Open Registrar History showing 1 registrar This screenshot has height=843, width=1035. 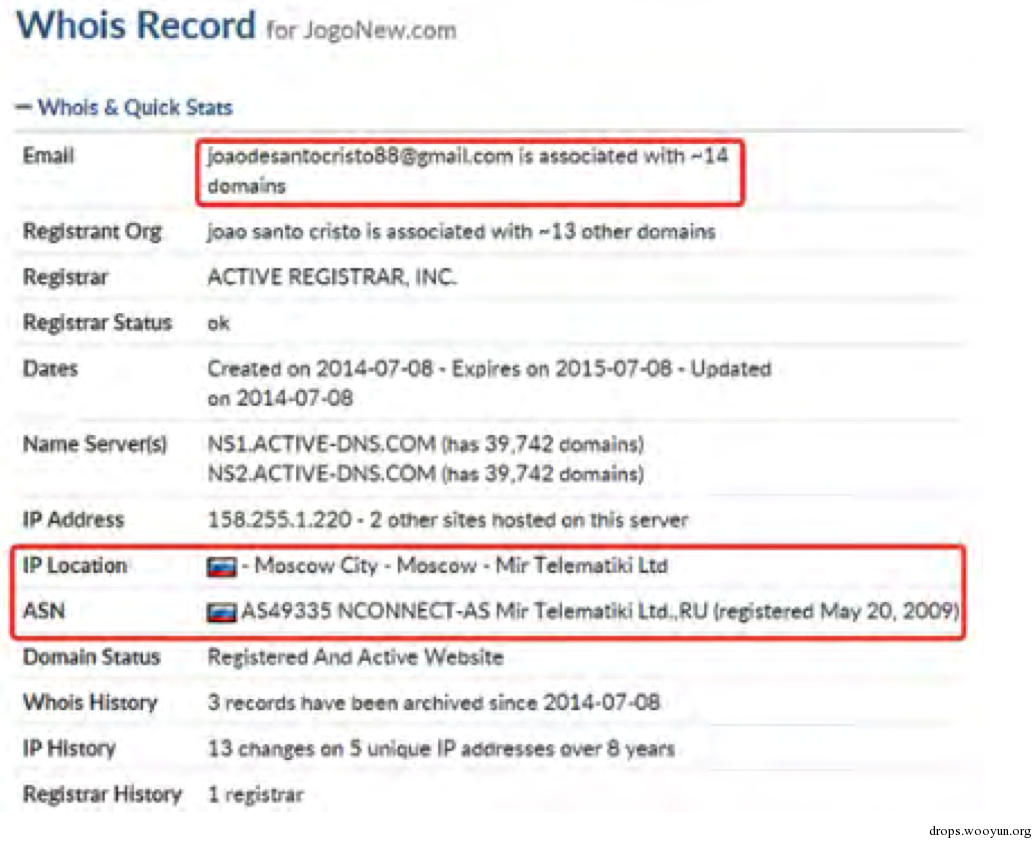pyautogui.click(x=255, y=794)
